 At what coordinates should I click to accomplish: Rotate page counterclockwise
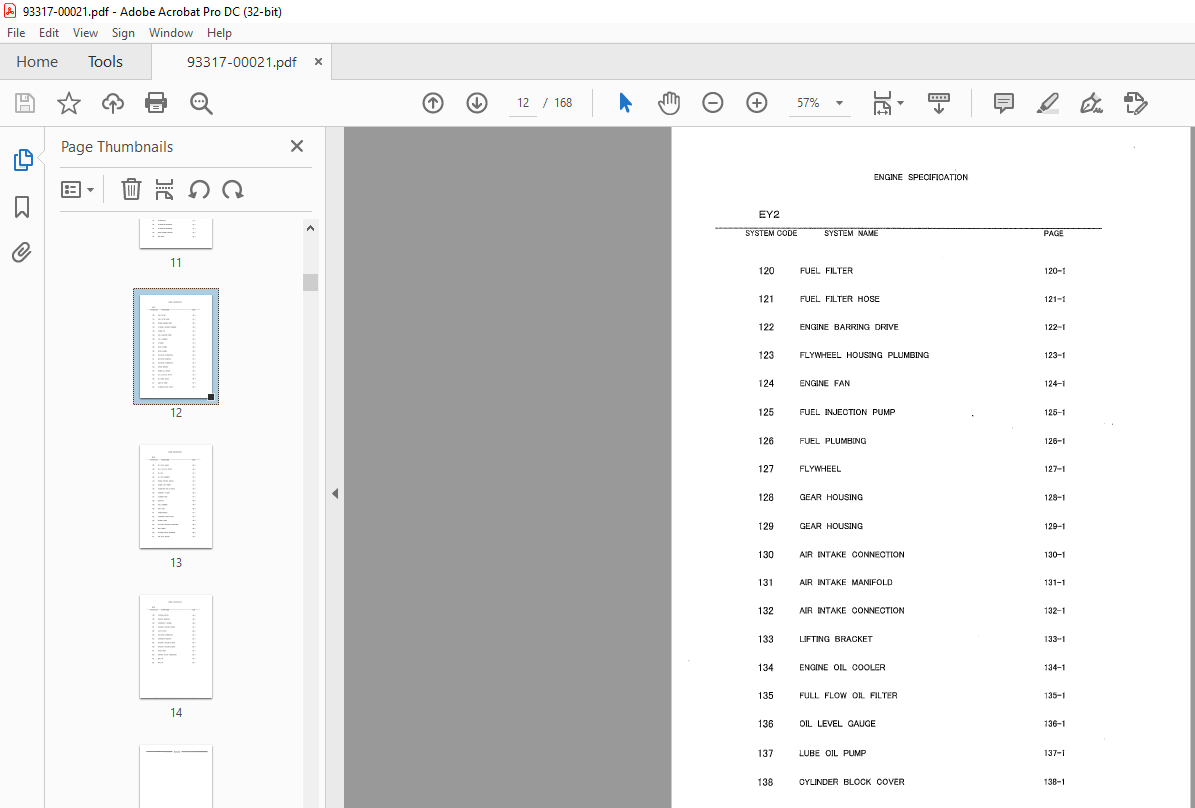199,189
